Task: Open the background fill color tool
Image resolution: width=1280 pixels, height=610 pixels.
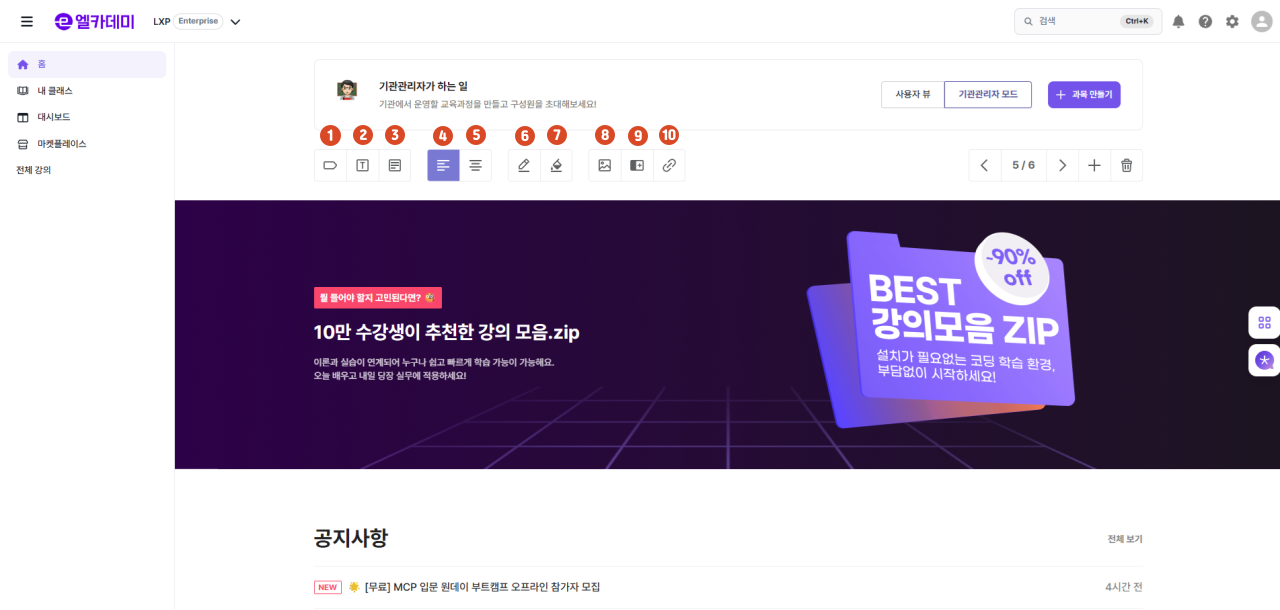Action: tap(556, 165)
